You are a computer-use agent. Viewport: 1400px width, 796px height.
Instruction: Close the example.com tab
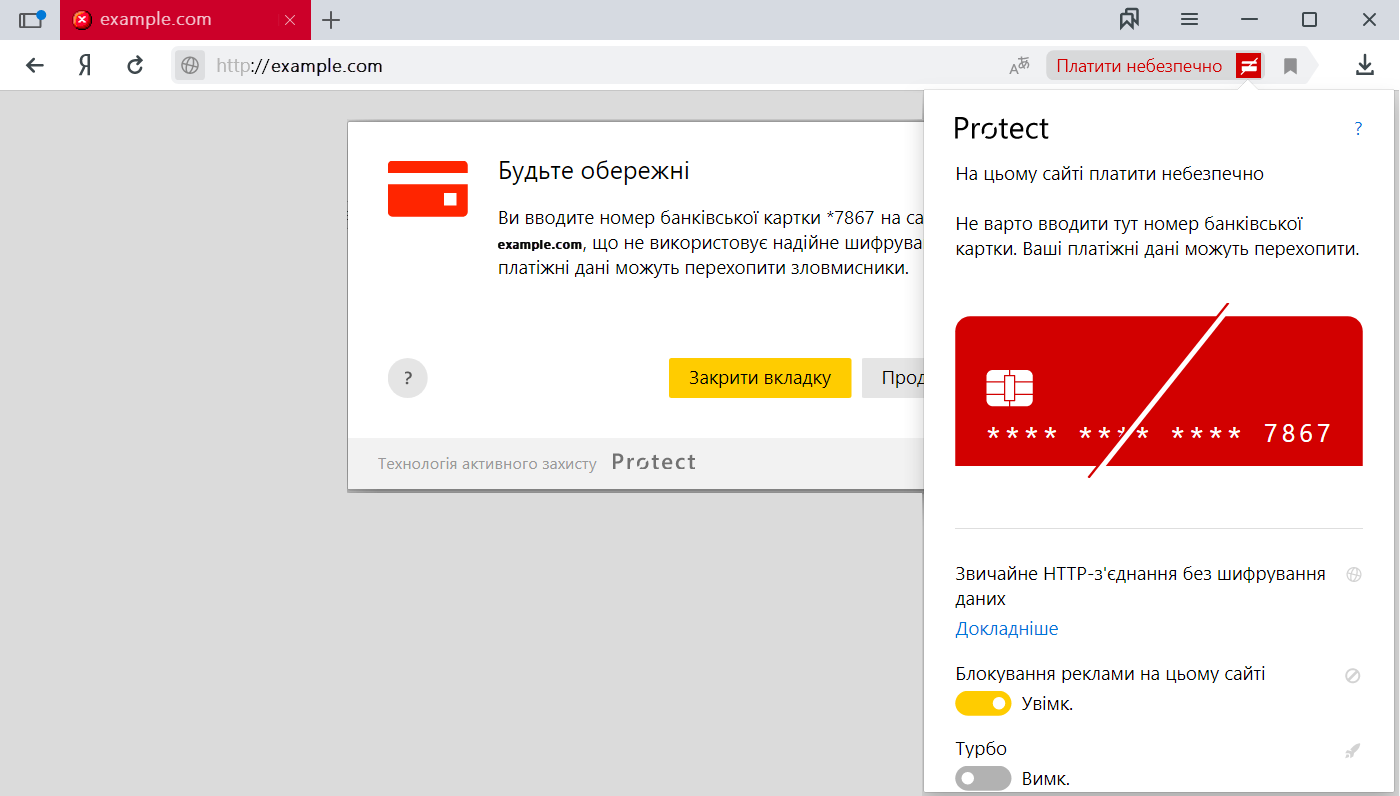(x=291, y=20)
